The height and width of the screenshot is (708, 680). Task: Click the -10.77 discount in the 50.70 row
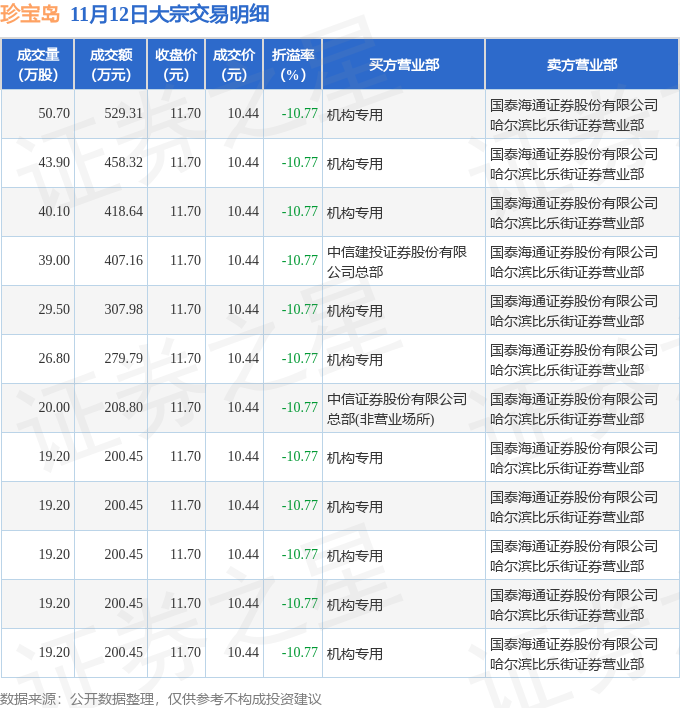click(x=299, y=114)
